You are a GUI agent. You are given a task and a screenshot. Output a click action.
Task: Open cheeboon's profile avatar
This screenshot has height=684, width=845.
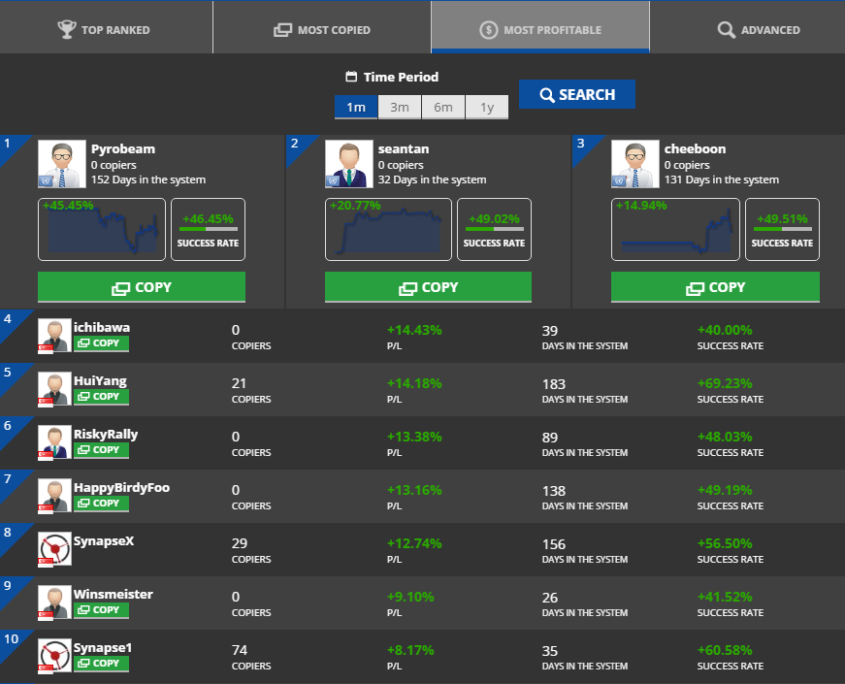(x=634, y=164)
